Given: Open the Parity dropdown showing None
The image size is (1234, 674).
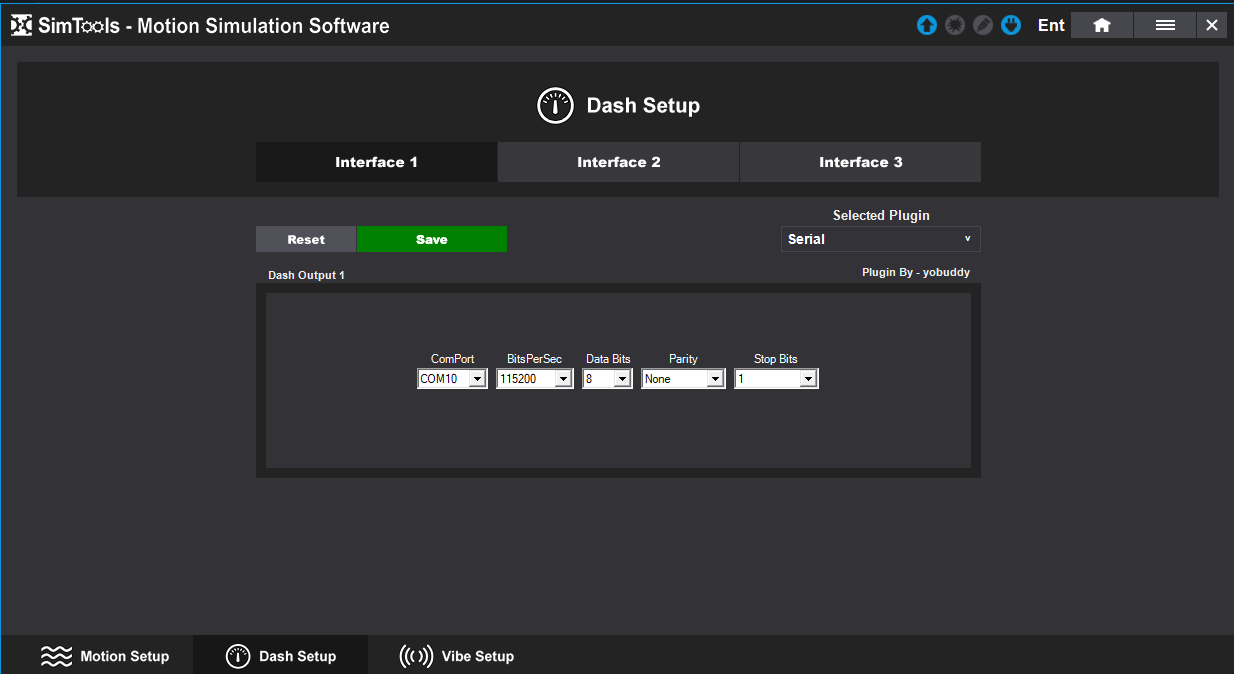Looking at the screenshot, I should tap(683, 379).
